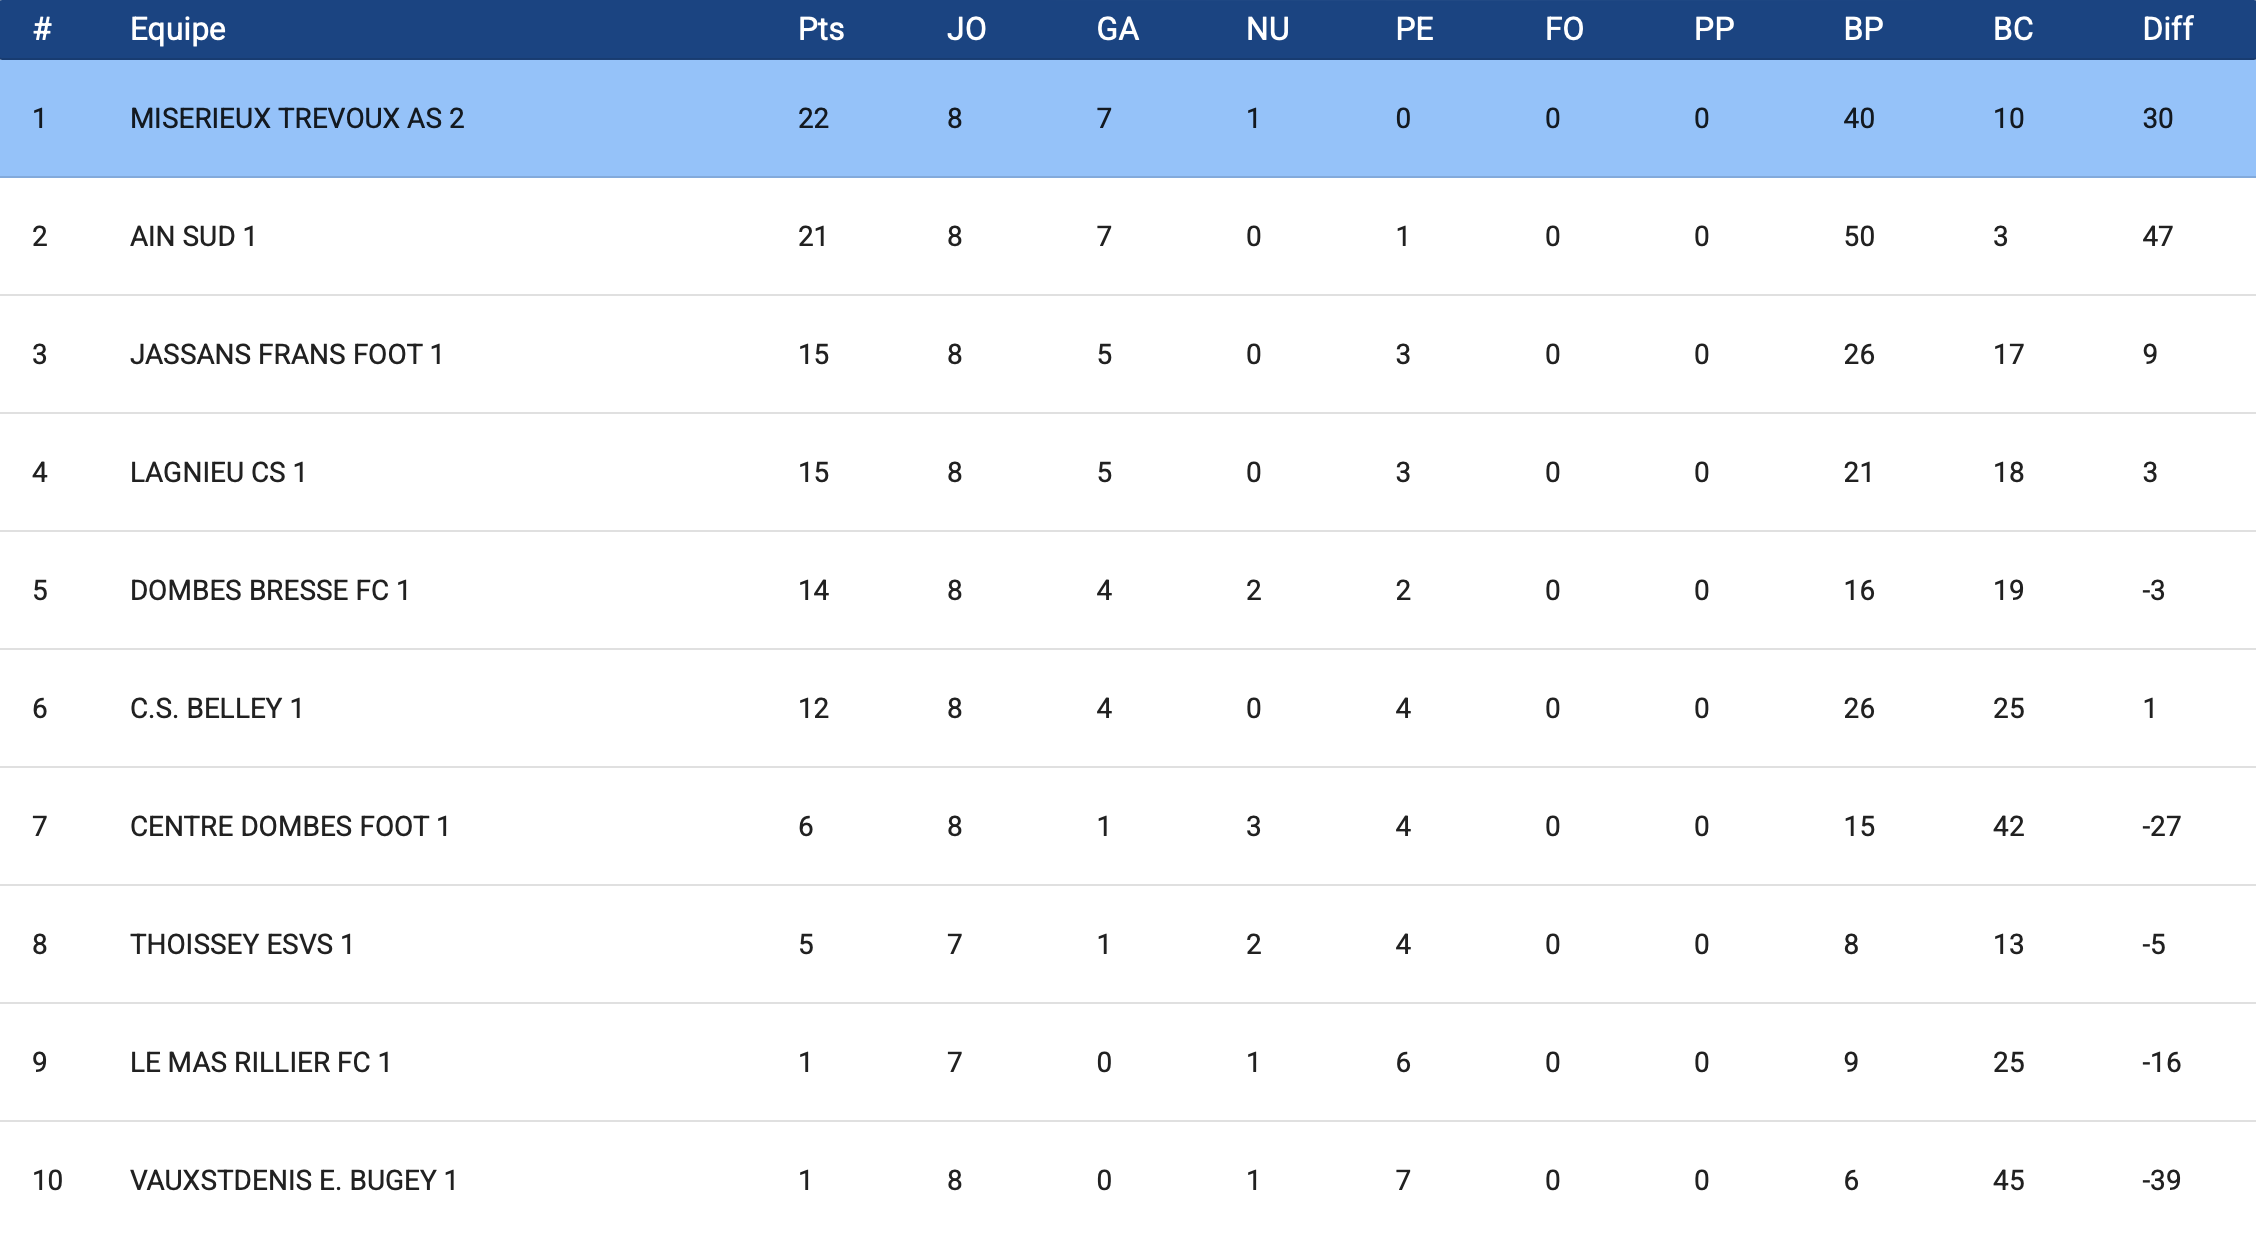This screenshot has height=1238, width=2256.
Task: Click the BP column header
Action: 1863,29
